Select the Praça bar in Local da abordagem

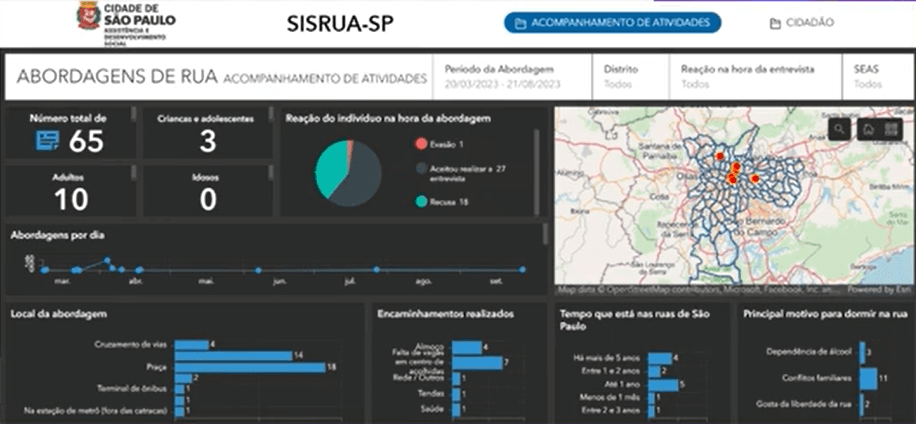pyautogui.click(x=250, y=367)
